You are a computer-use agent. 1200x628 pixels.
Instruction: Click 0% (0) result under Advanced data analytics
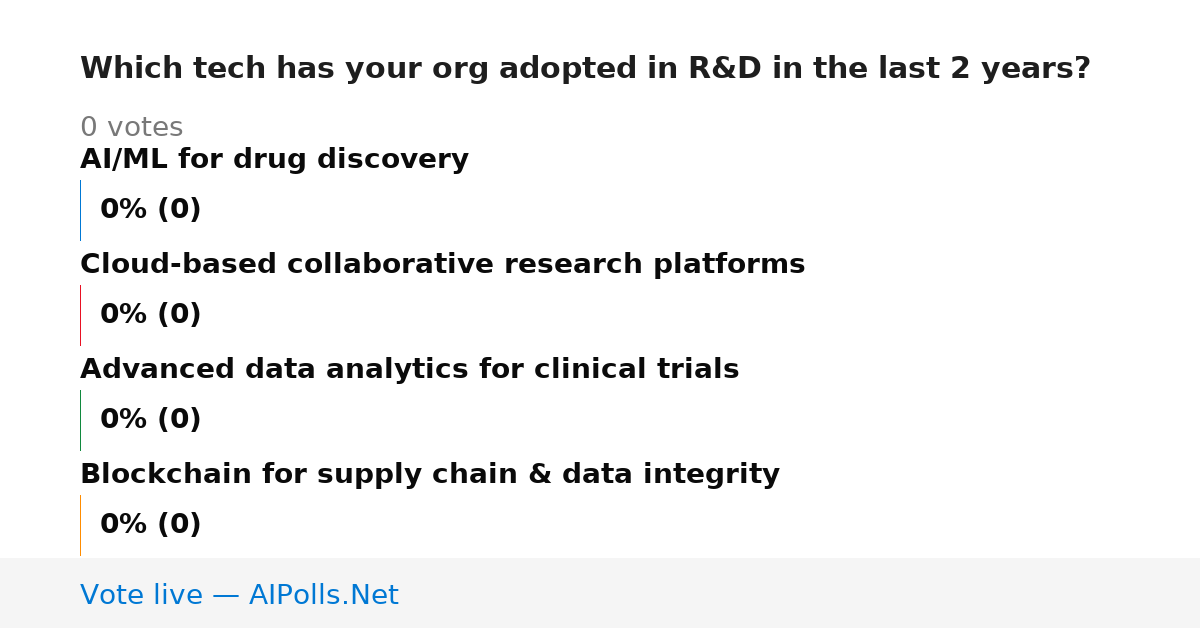(x=150, y=420)
